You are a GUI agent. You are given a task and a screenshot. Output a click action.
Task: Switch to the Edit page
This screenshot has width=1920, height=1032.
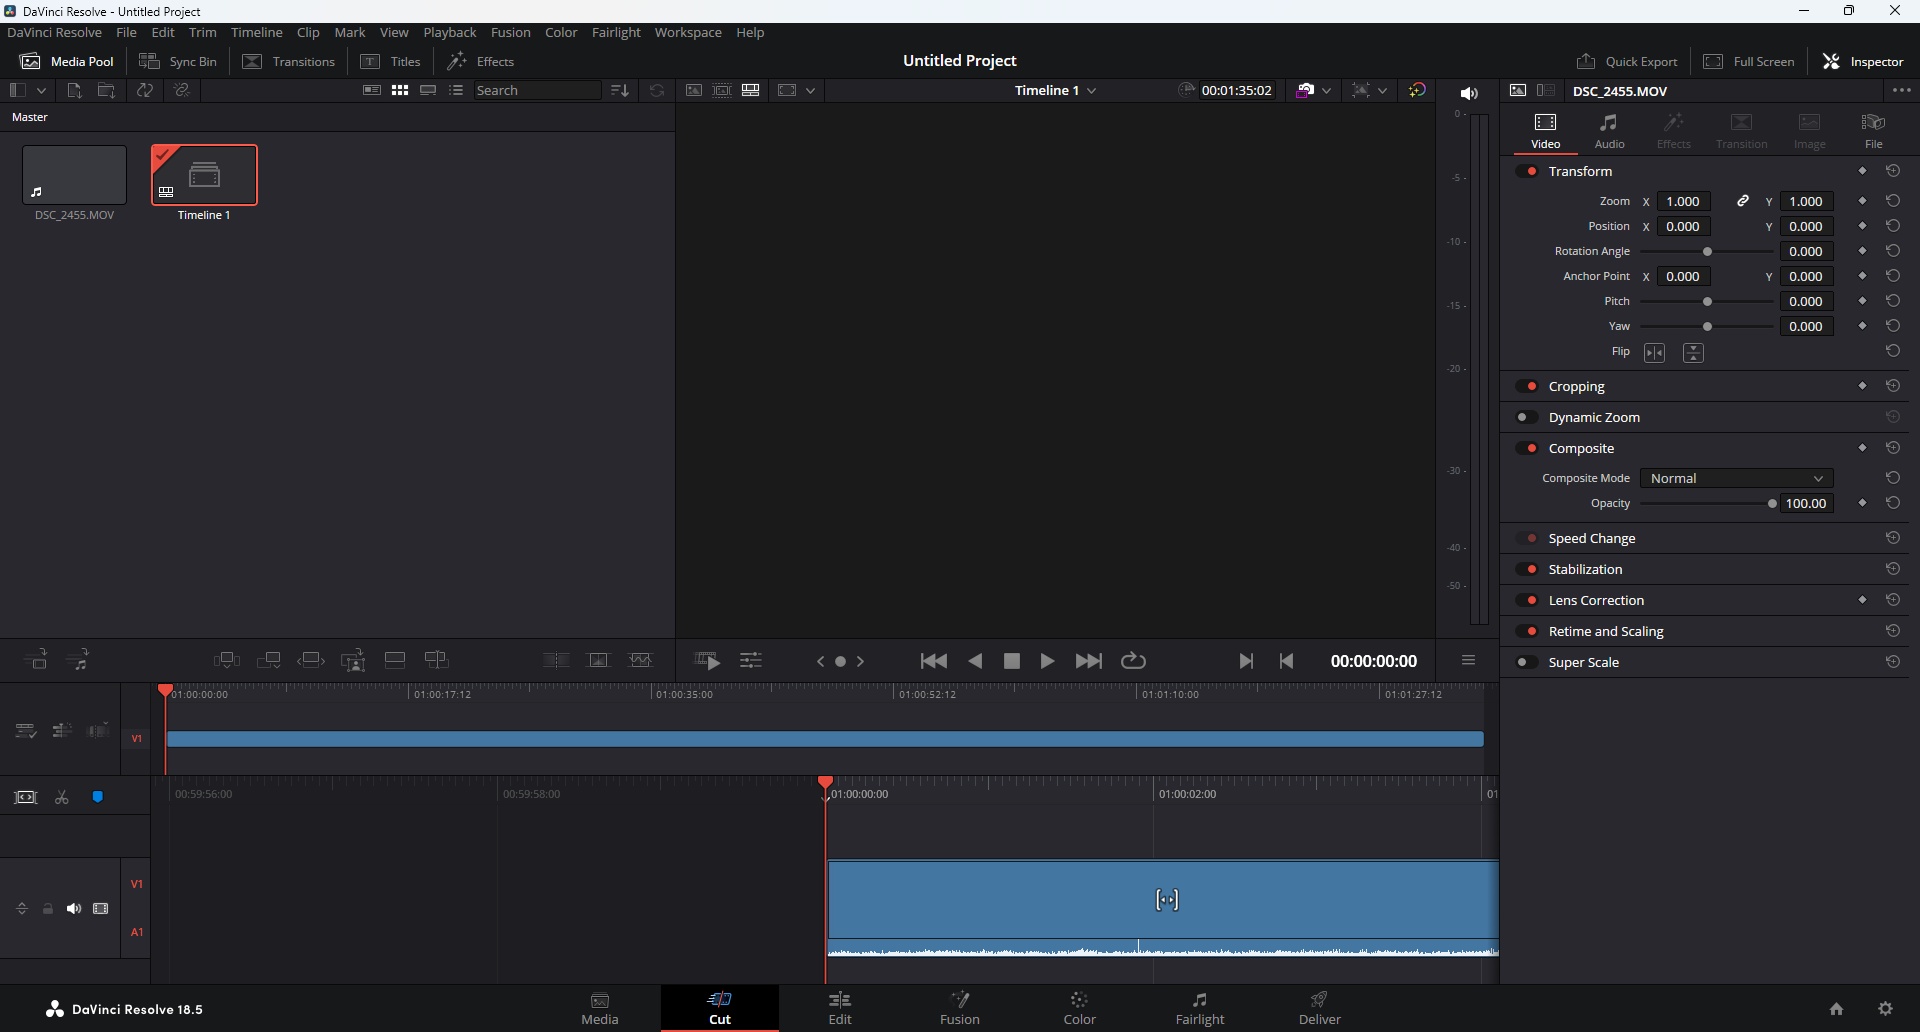click(840, 1008)
